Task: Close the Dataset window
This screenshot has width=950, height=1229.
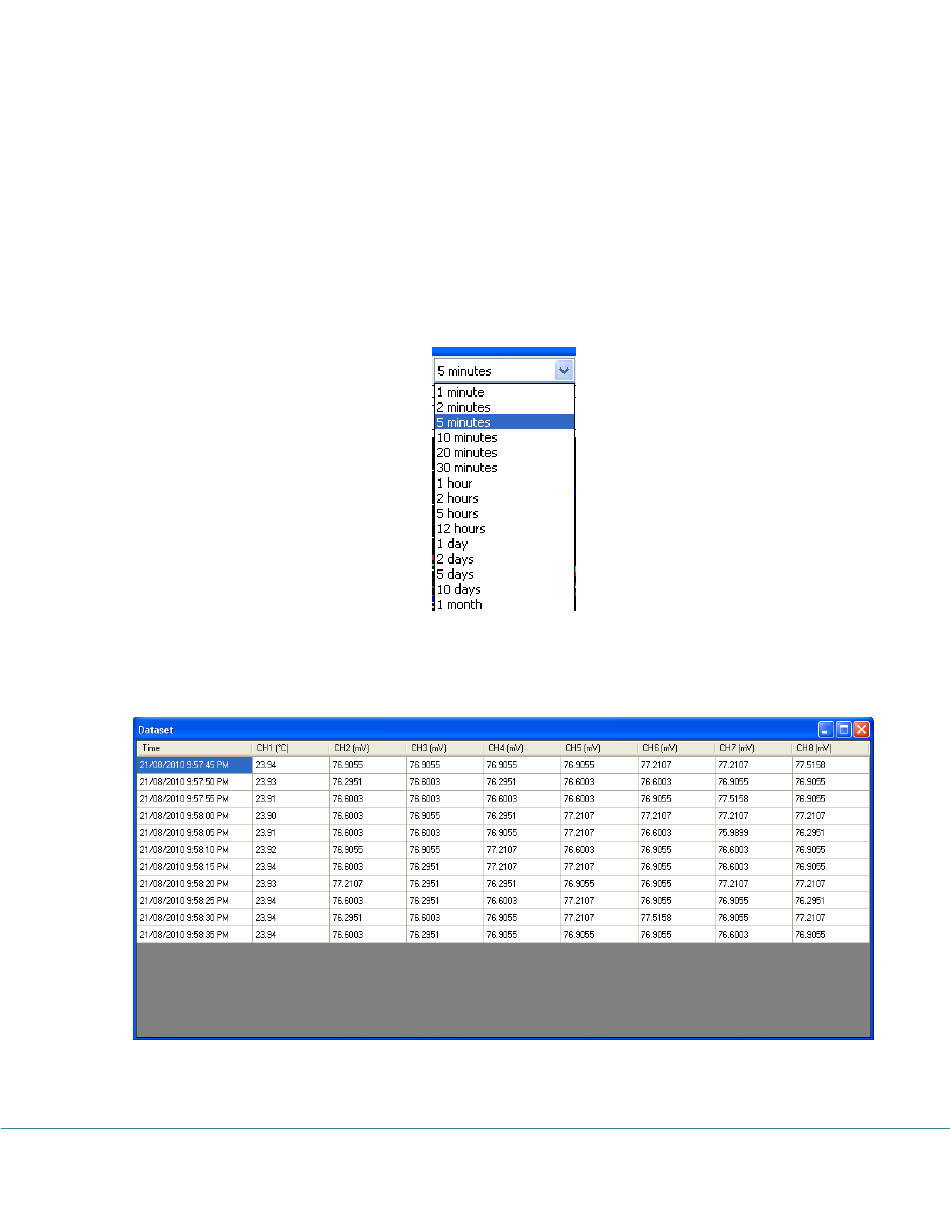Action: [x=861, y=730]
